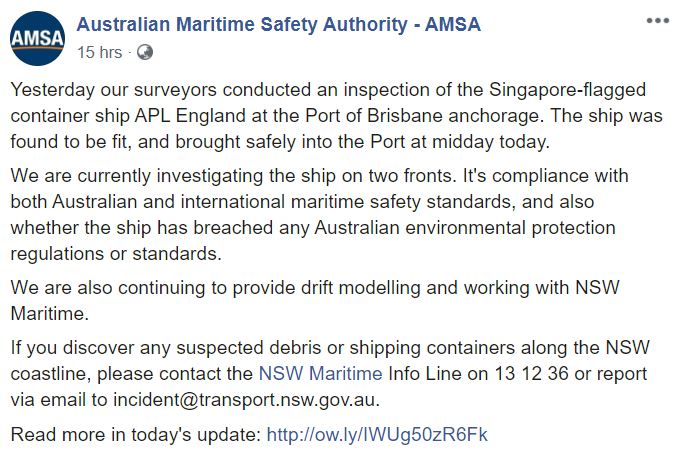Screen dimensions: 678x457
Task: Click the word coastline in the post
Action: [x=51, y=375]
